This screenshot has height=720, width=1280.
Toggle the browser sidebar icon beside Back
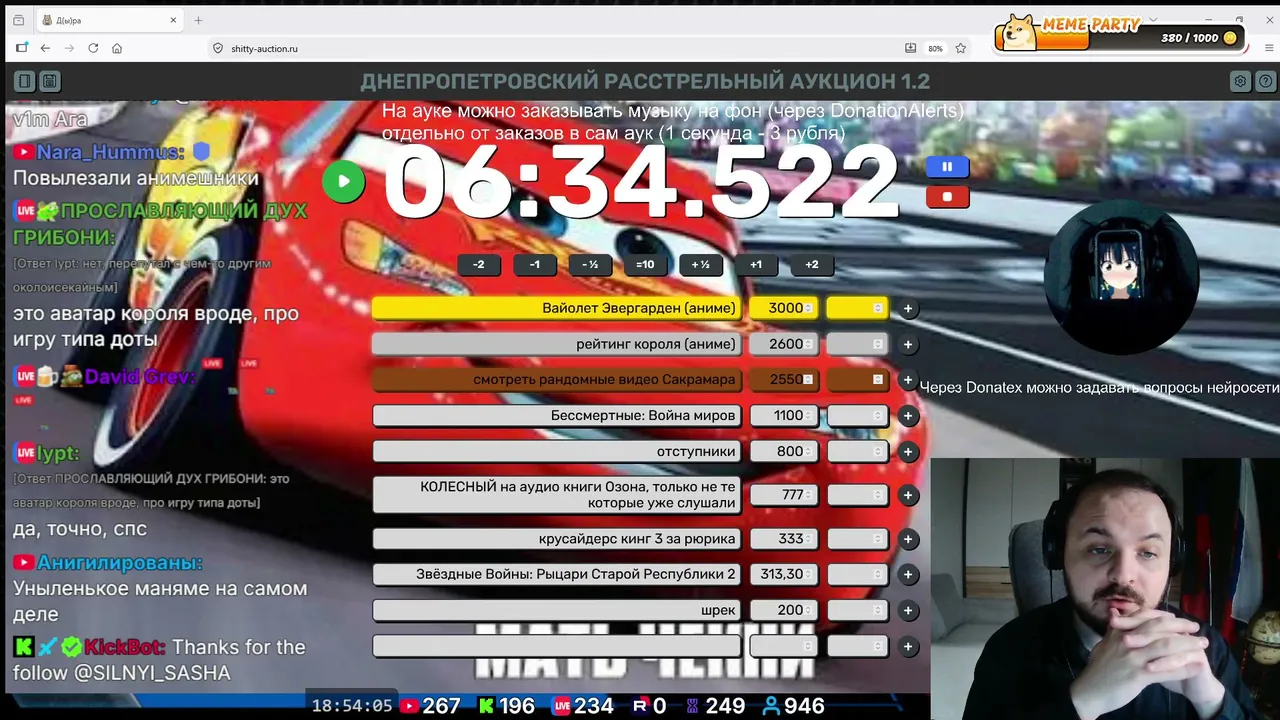(x=21, y=48)
